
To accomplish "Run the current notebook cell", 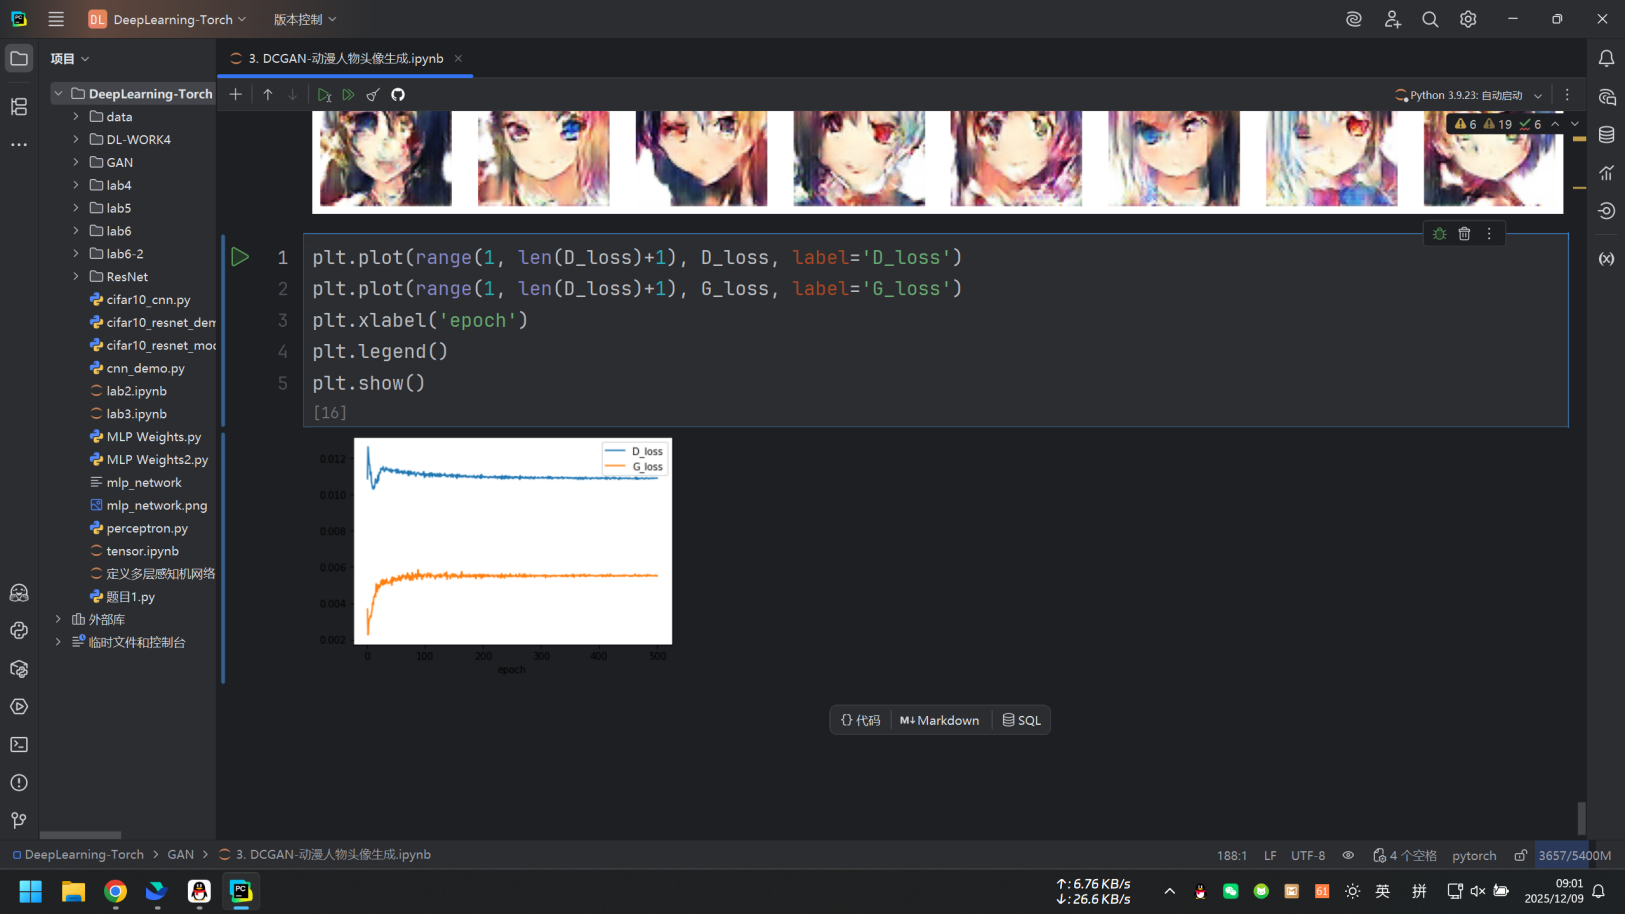I will (x=240, y=257).
